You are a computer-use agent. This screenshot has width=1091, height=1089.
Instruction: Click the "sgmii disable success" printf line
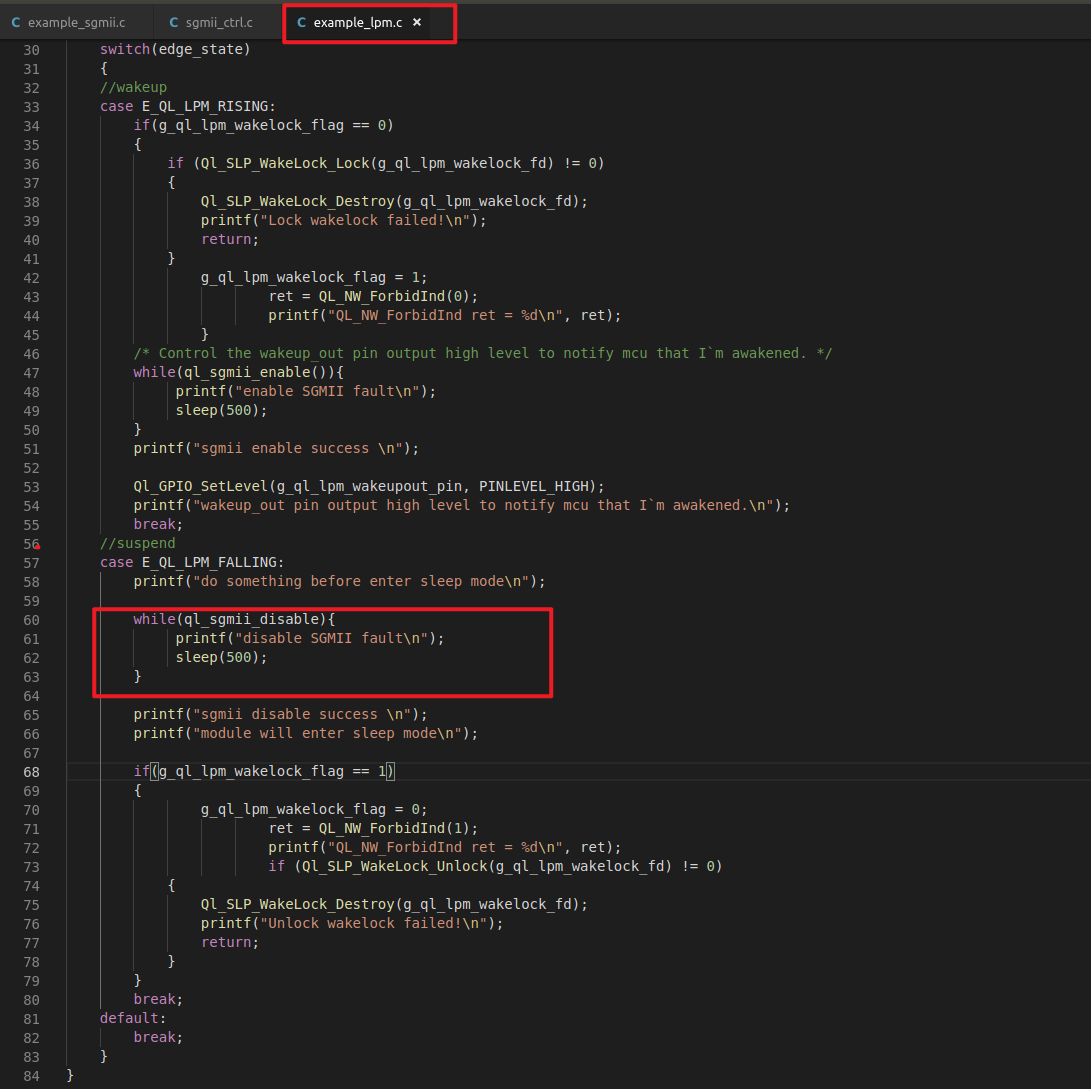pyautogui.click(x=280, y=714)
